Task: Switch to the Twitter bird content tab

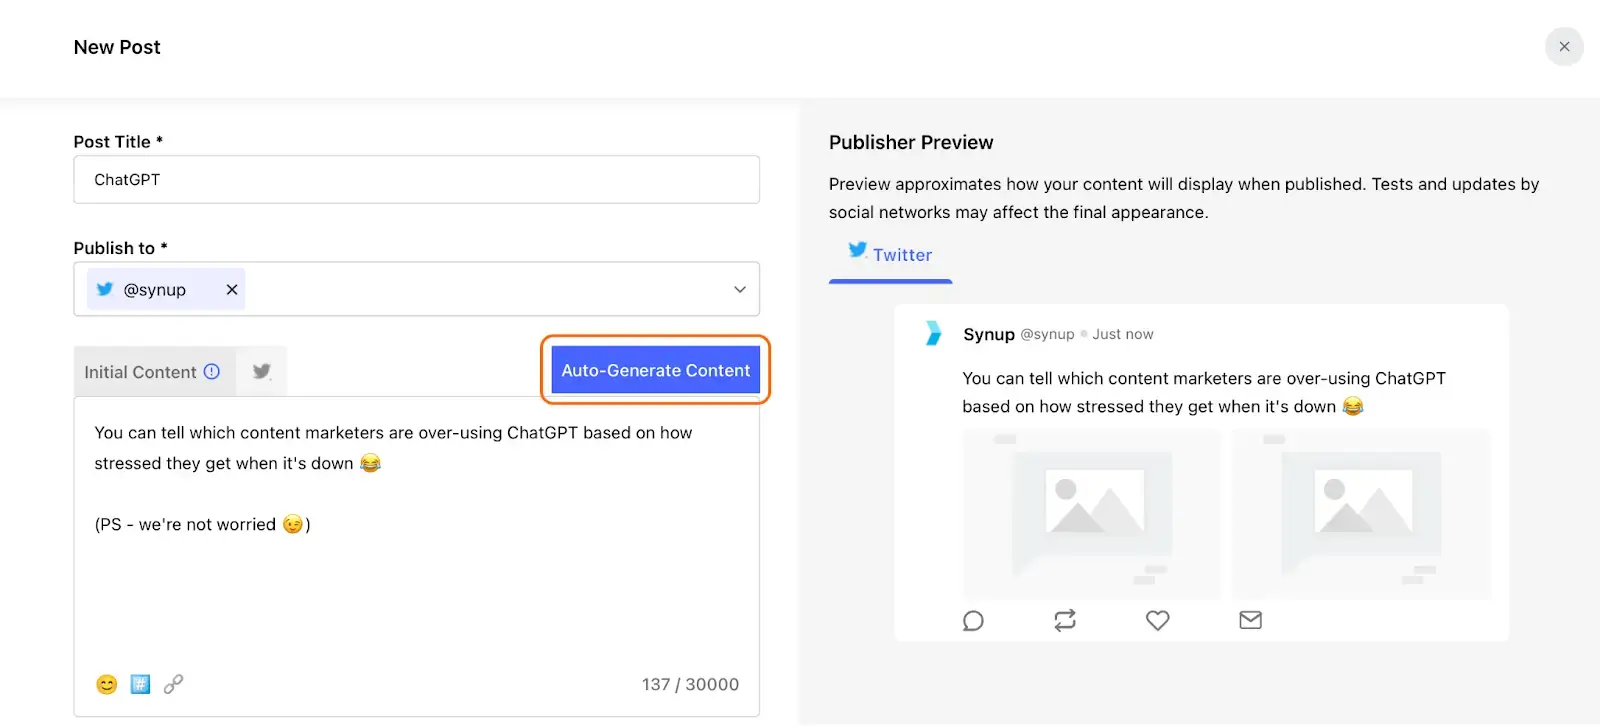Action: (x=262, y=371)
